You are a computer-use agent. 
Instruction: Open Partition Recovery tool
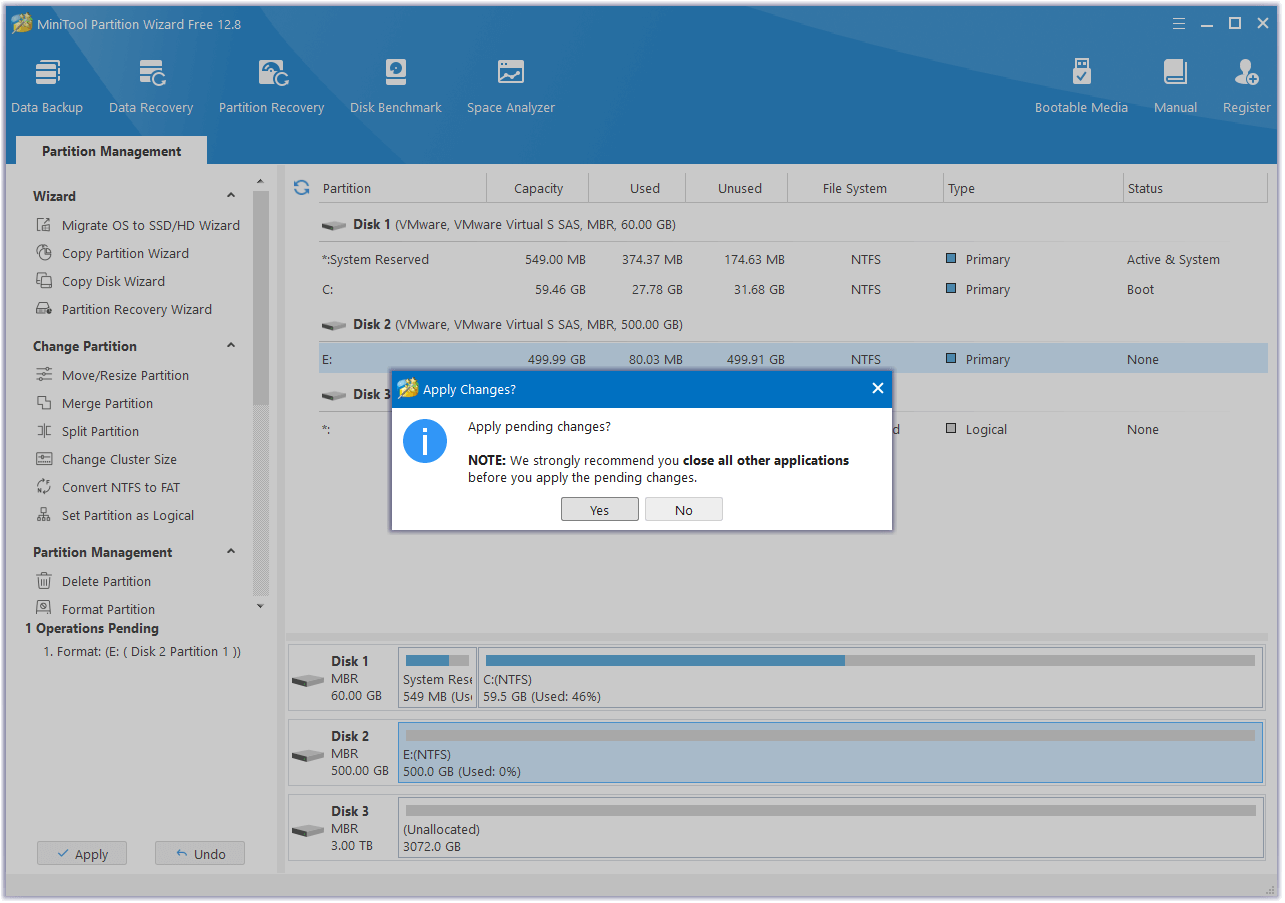[271, 86]
